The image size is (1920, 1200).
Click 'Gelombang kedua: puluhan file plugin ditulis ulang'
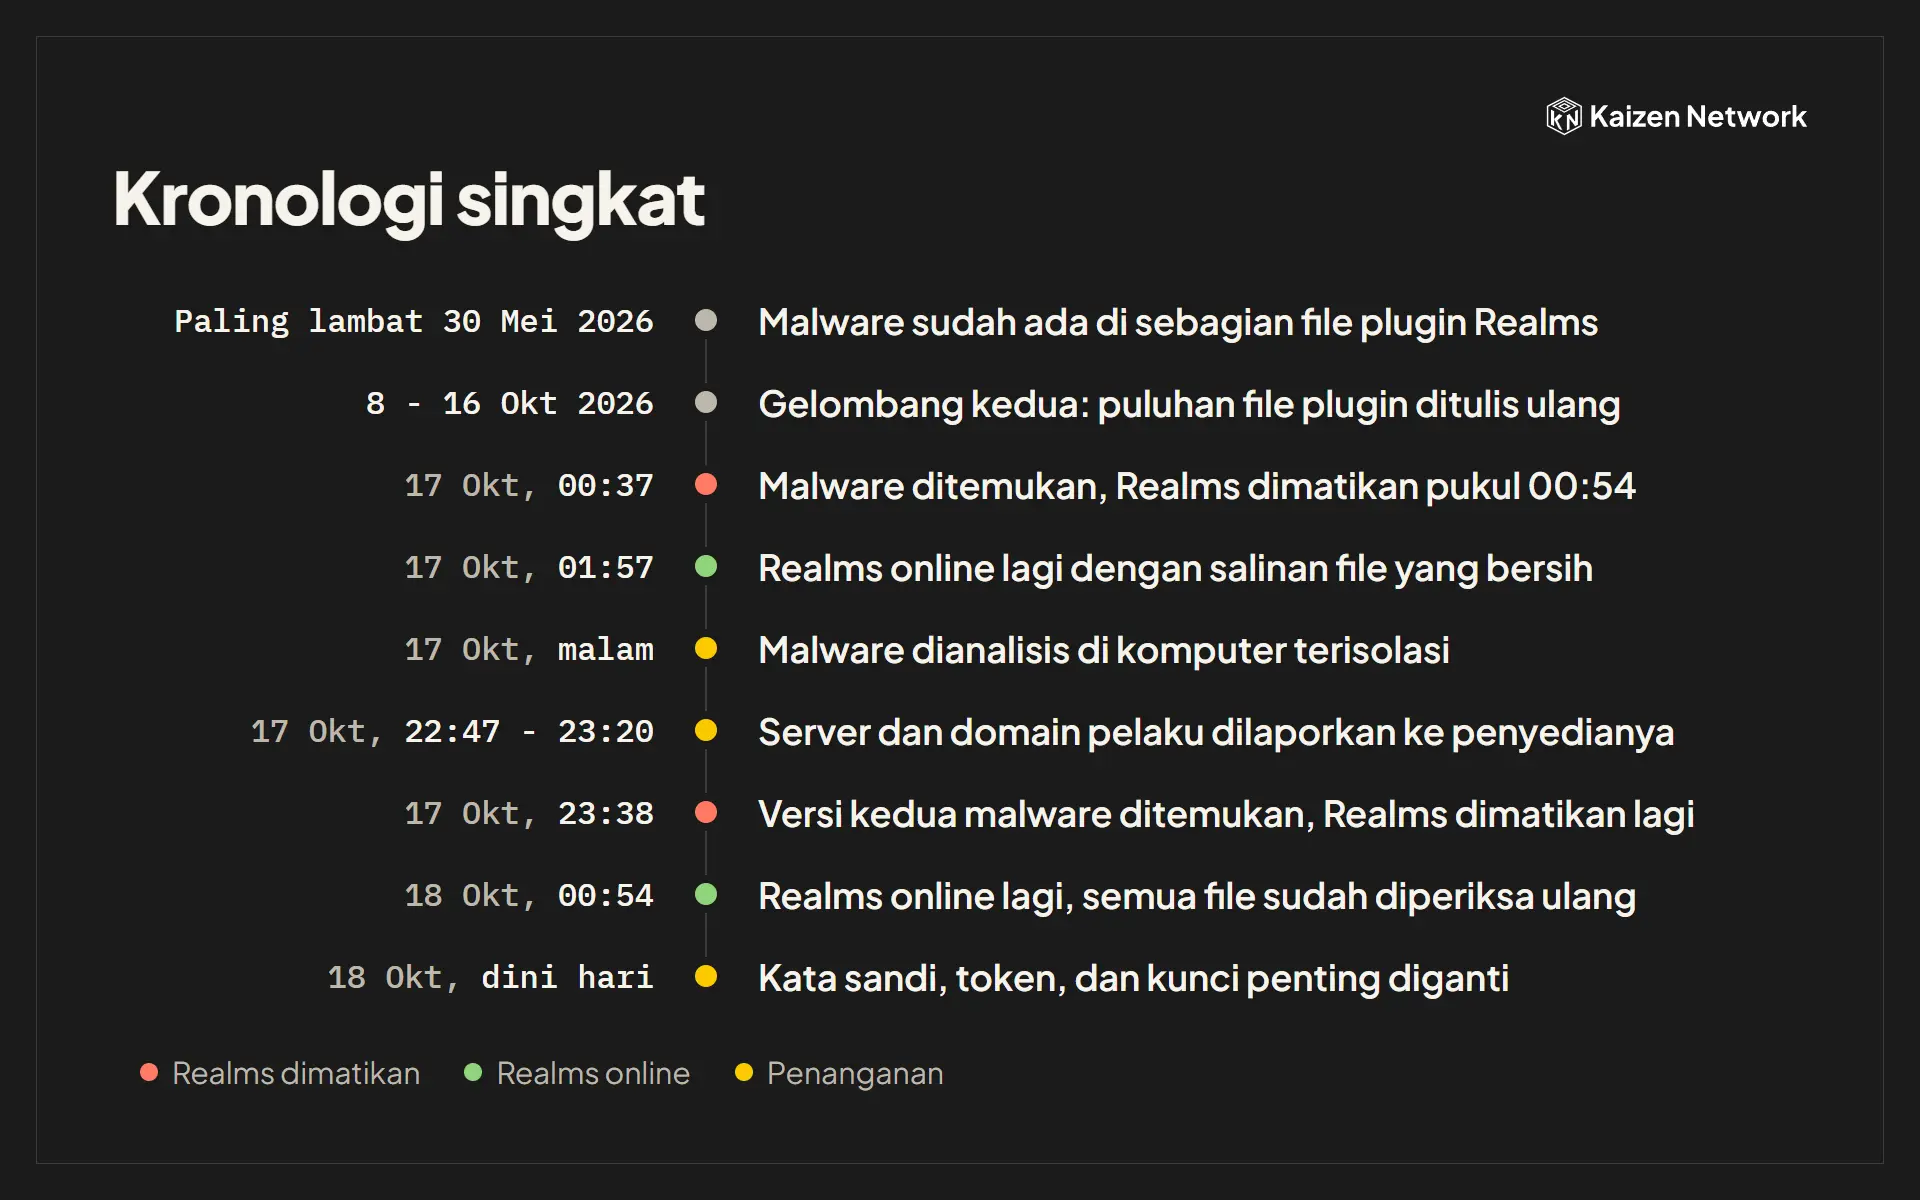point(1189,405)
